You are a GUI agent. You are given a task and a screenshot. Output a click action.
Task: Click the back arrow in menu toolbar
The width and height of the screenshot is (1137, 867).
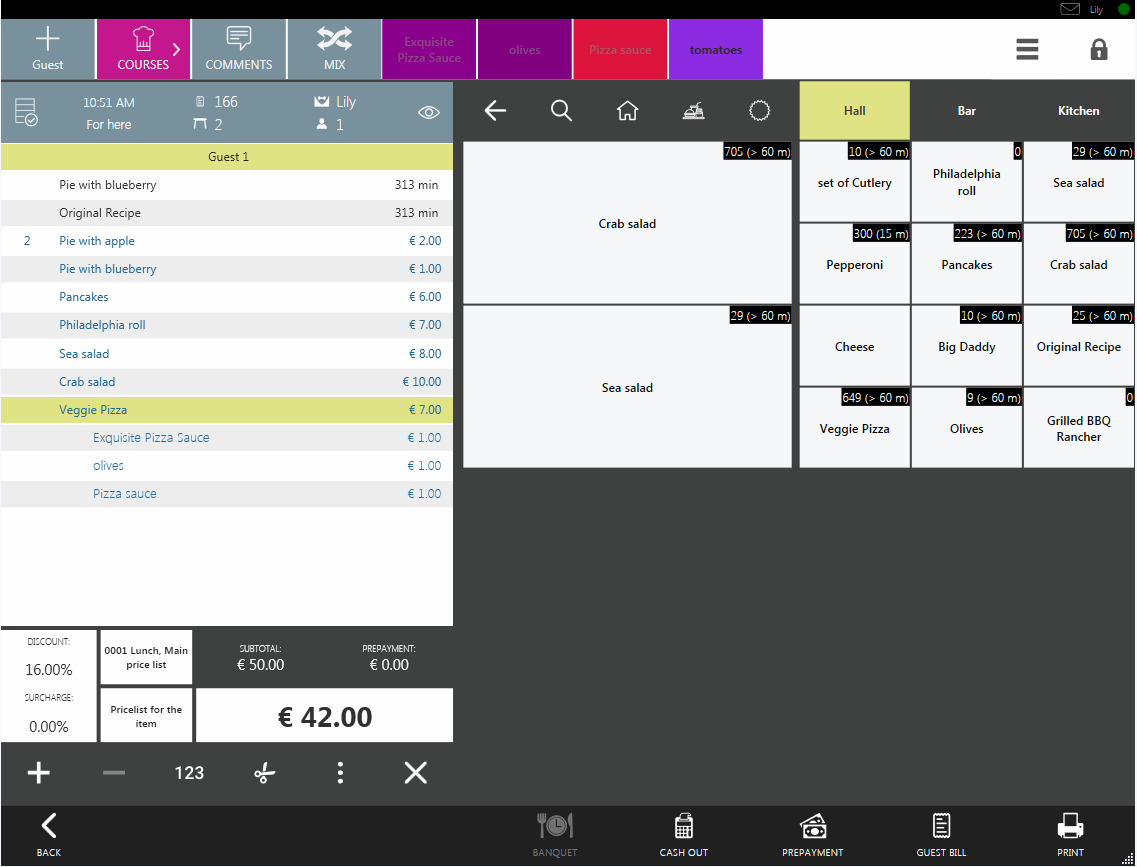tap(495, 111)
